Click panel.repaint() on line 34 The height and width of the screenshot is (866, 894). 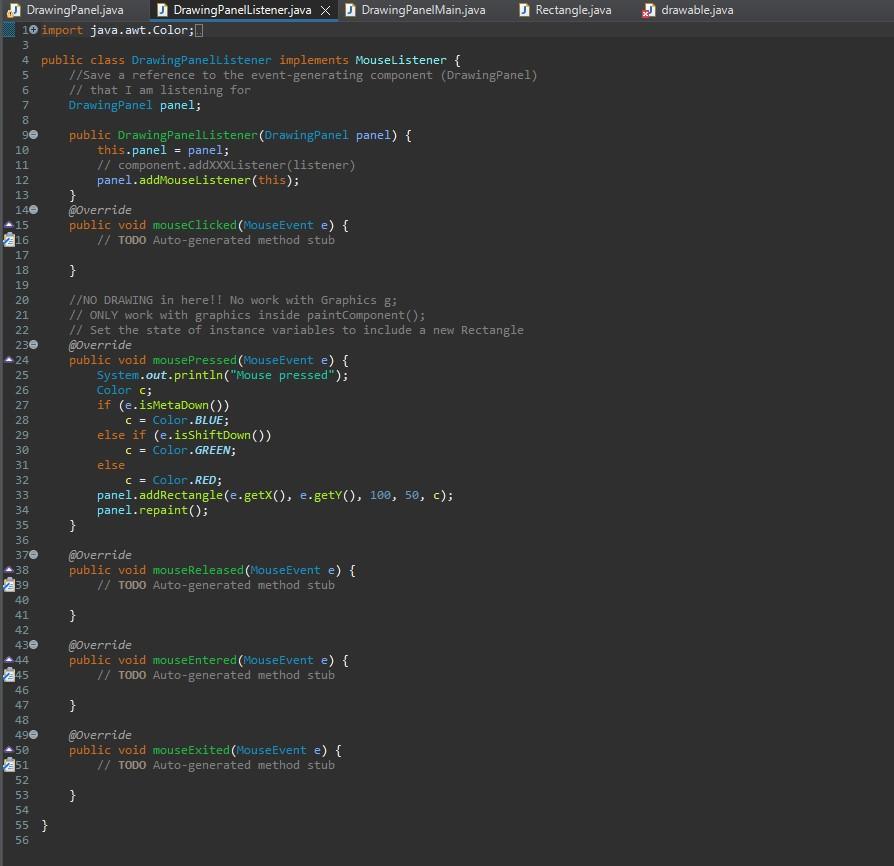(x=152, y=510)
